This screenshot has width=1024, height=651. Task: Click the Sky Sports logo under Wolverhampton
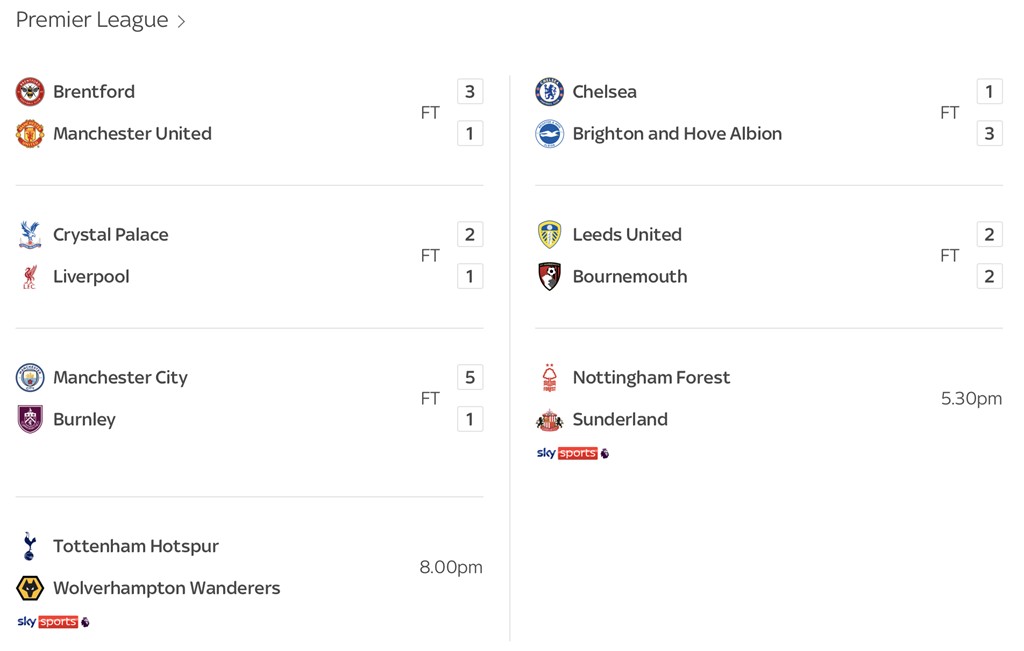point(53,622)
